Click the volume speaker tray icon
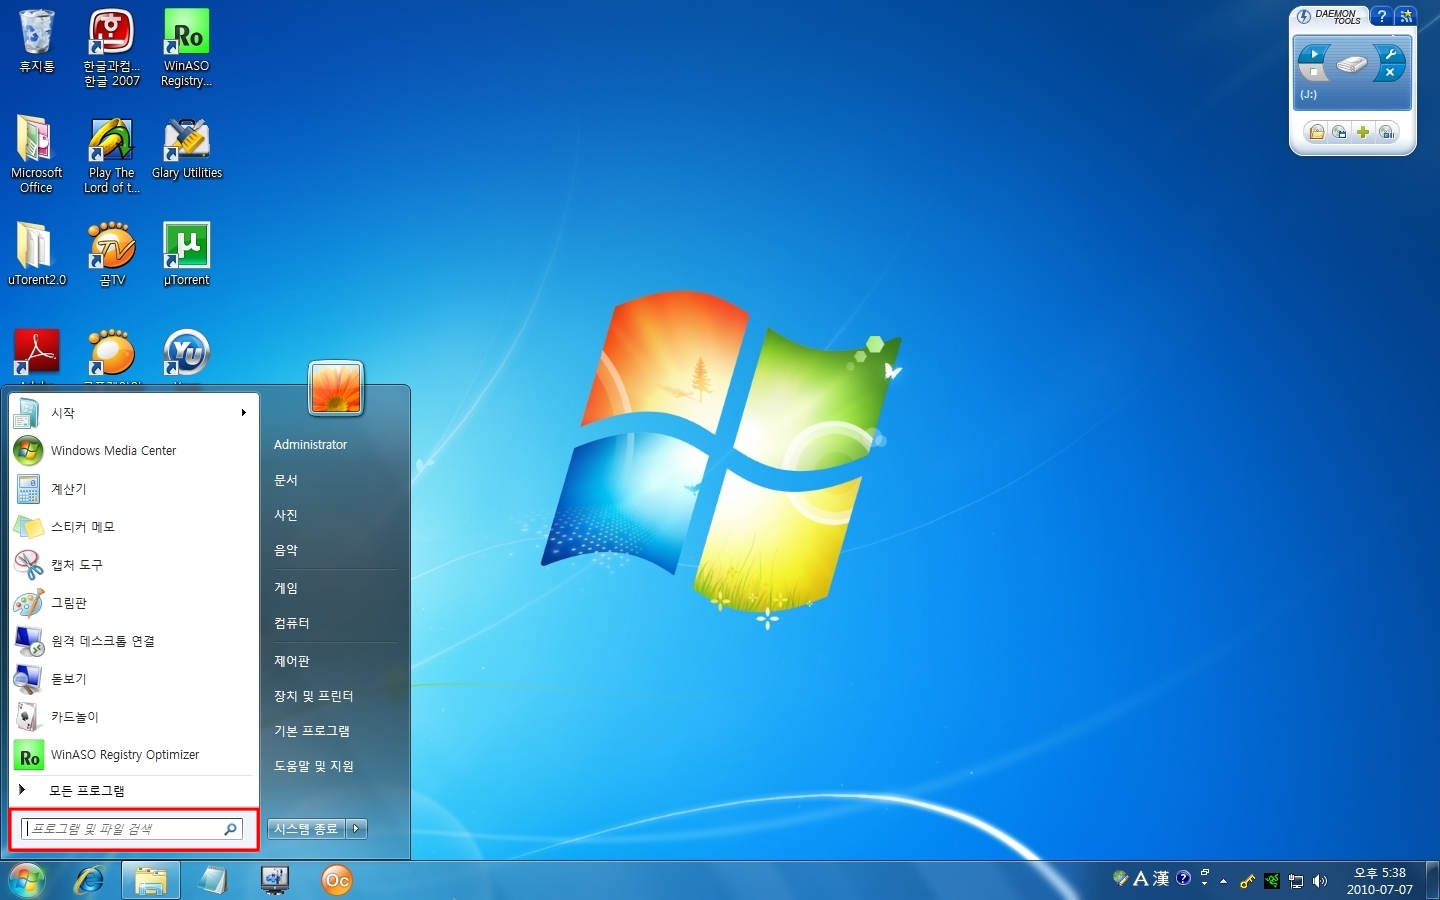1440x900 pixels. tap(1320, 881)
